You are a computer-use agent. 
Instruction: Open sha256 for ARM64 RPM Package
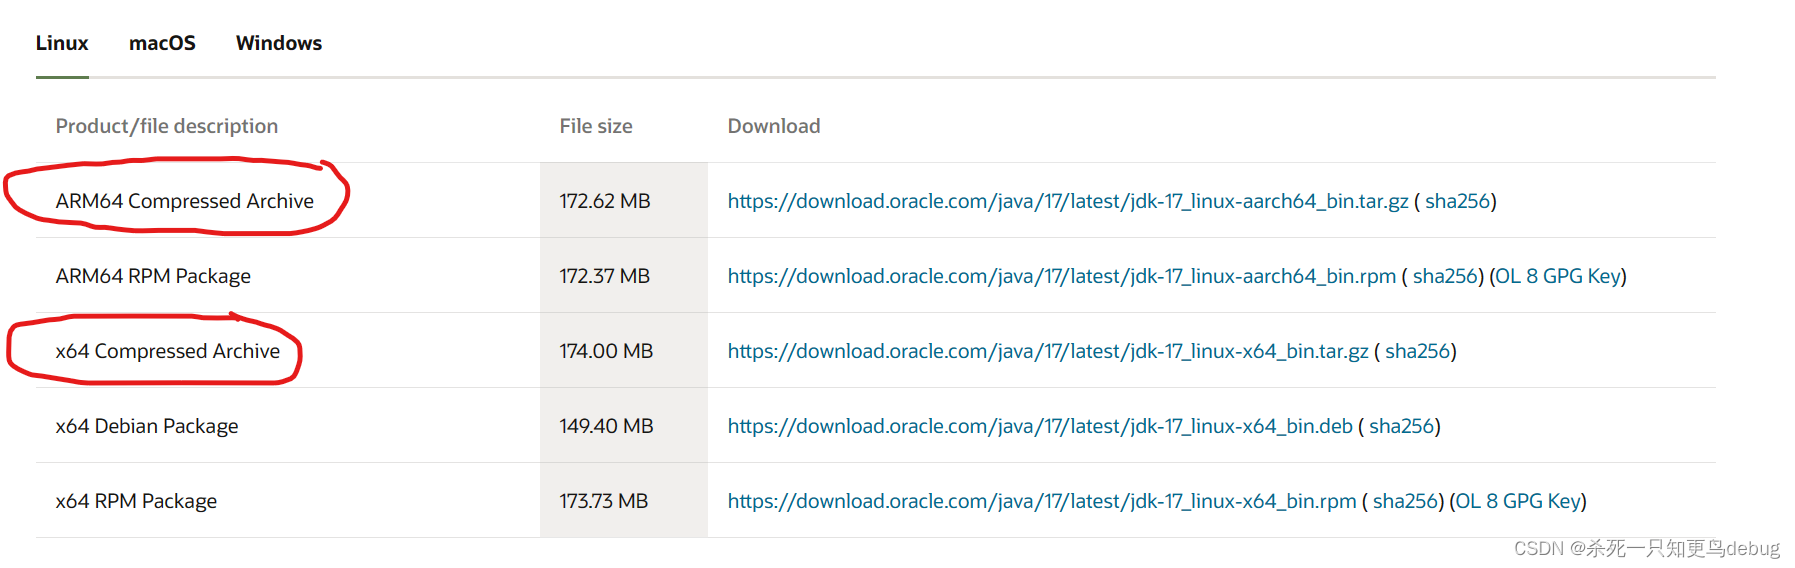(x=1445, y=276)
